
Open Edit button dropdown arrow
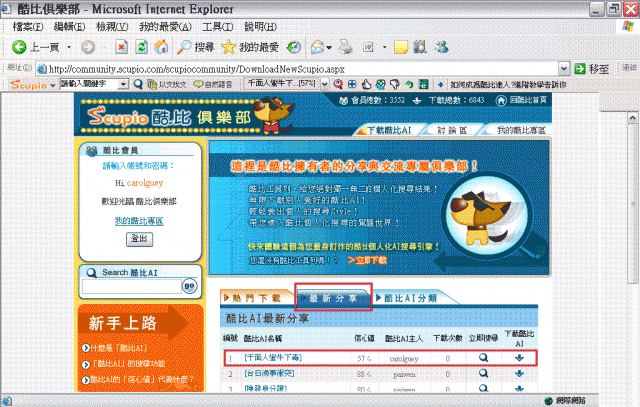point(384,47)
